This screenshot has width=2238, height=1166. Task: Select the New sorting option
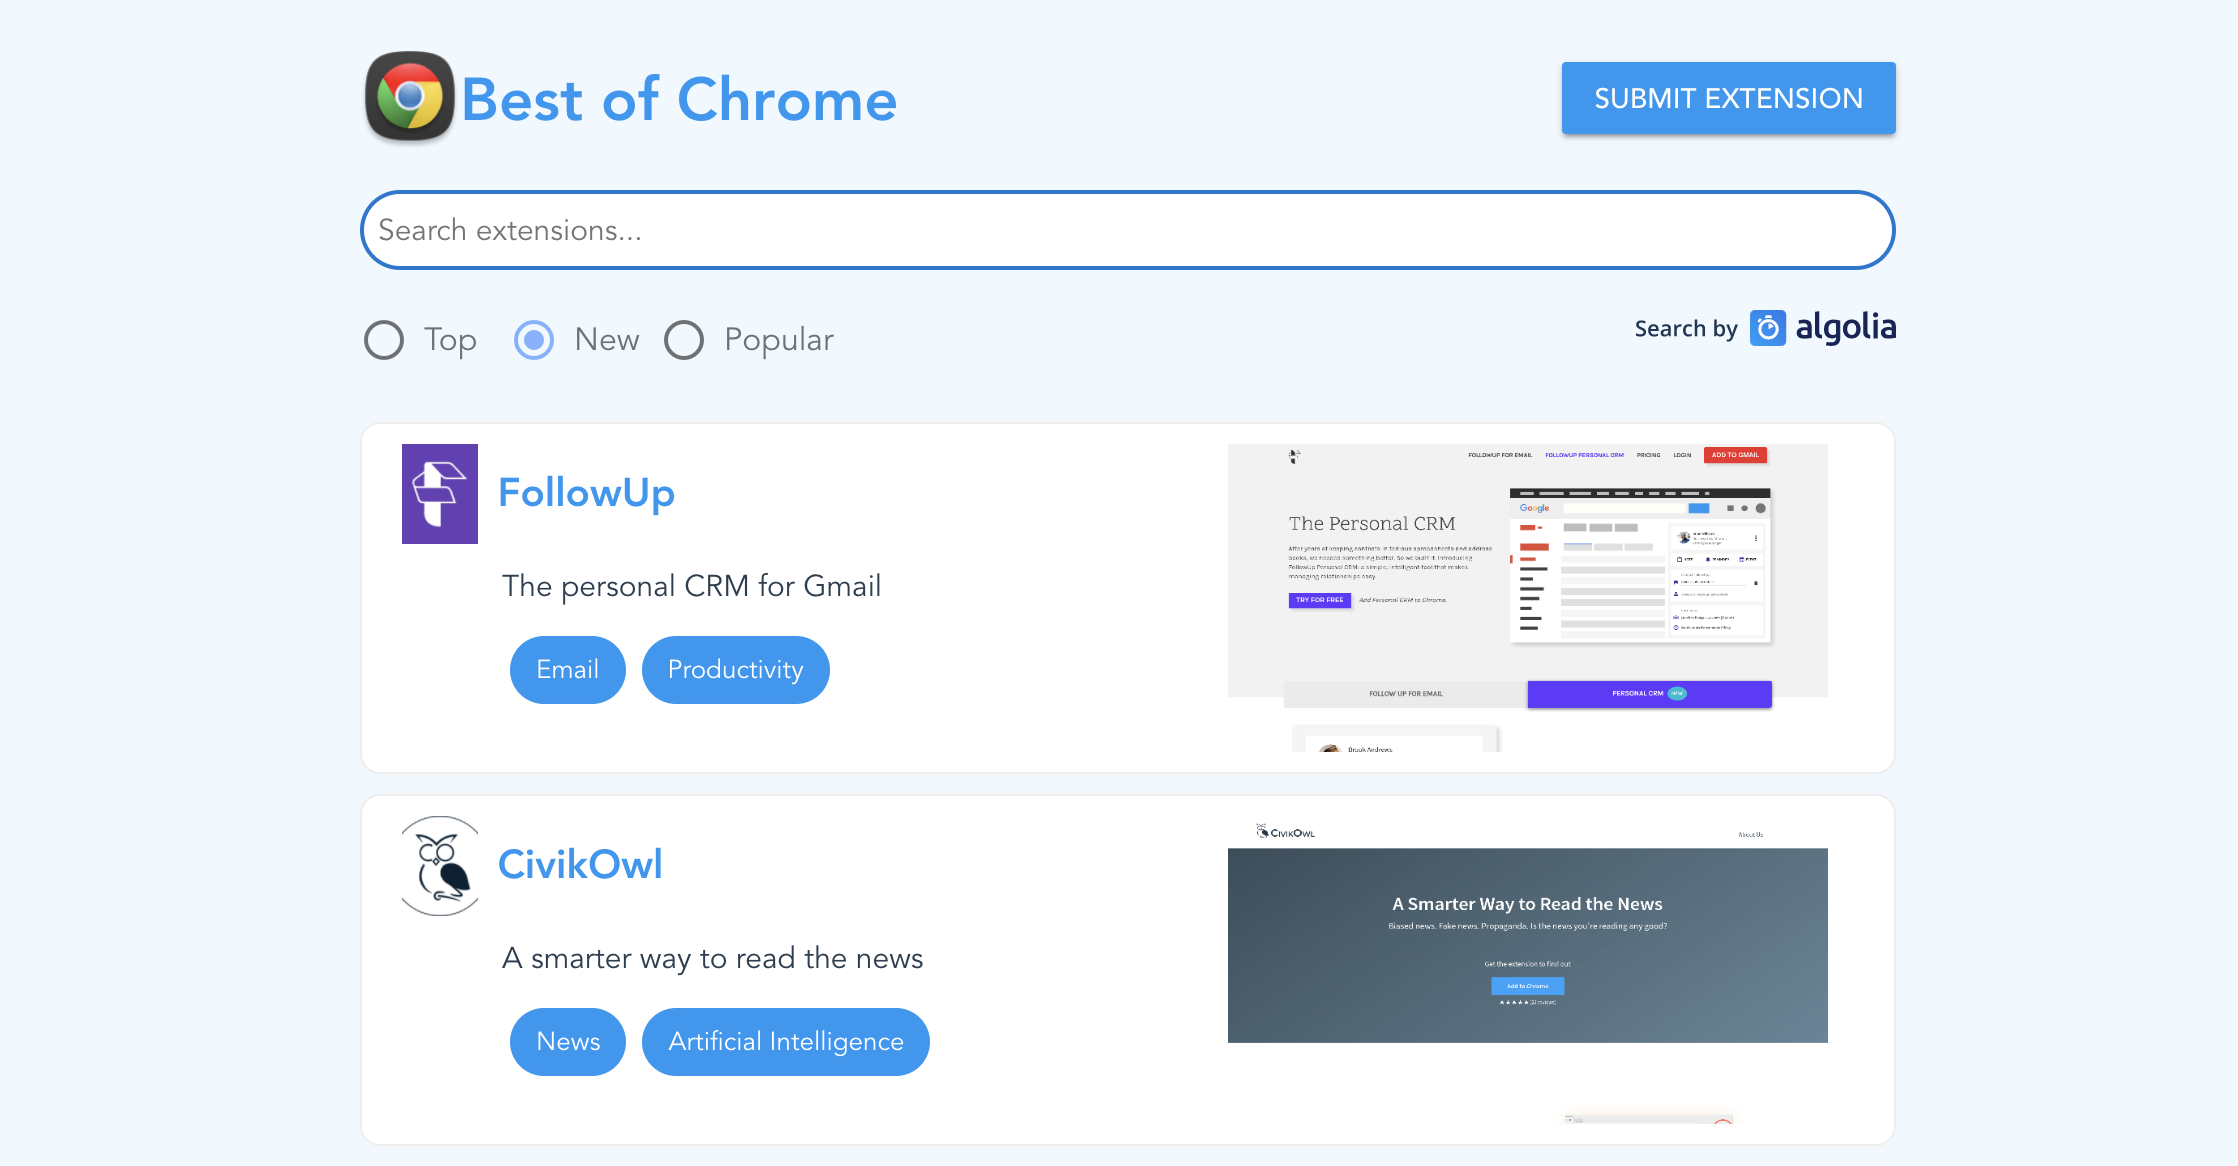(x=534, y=340)
